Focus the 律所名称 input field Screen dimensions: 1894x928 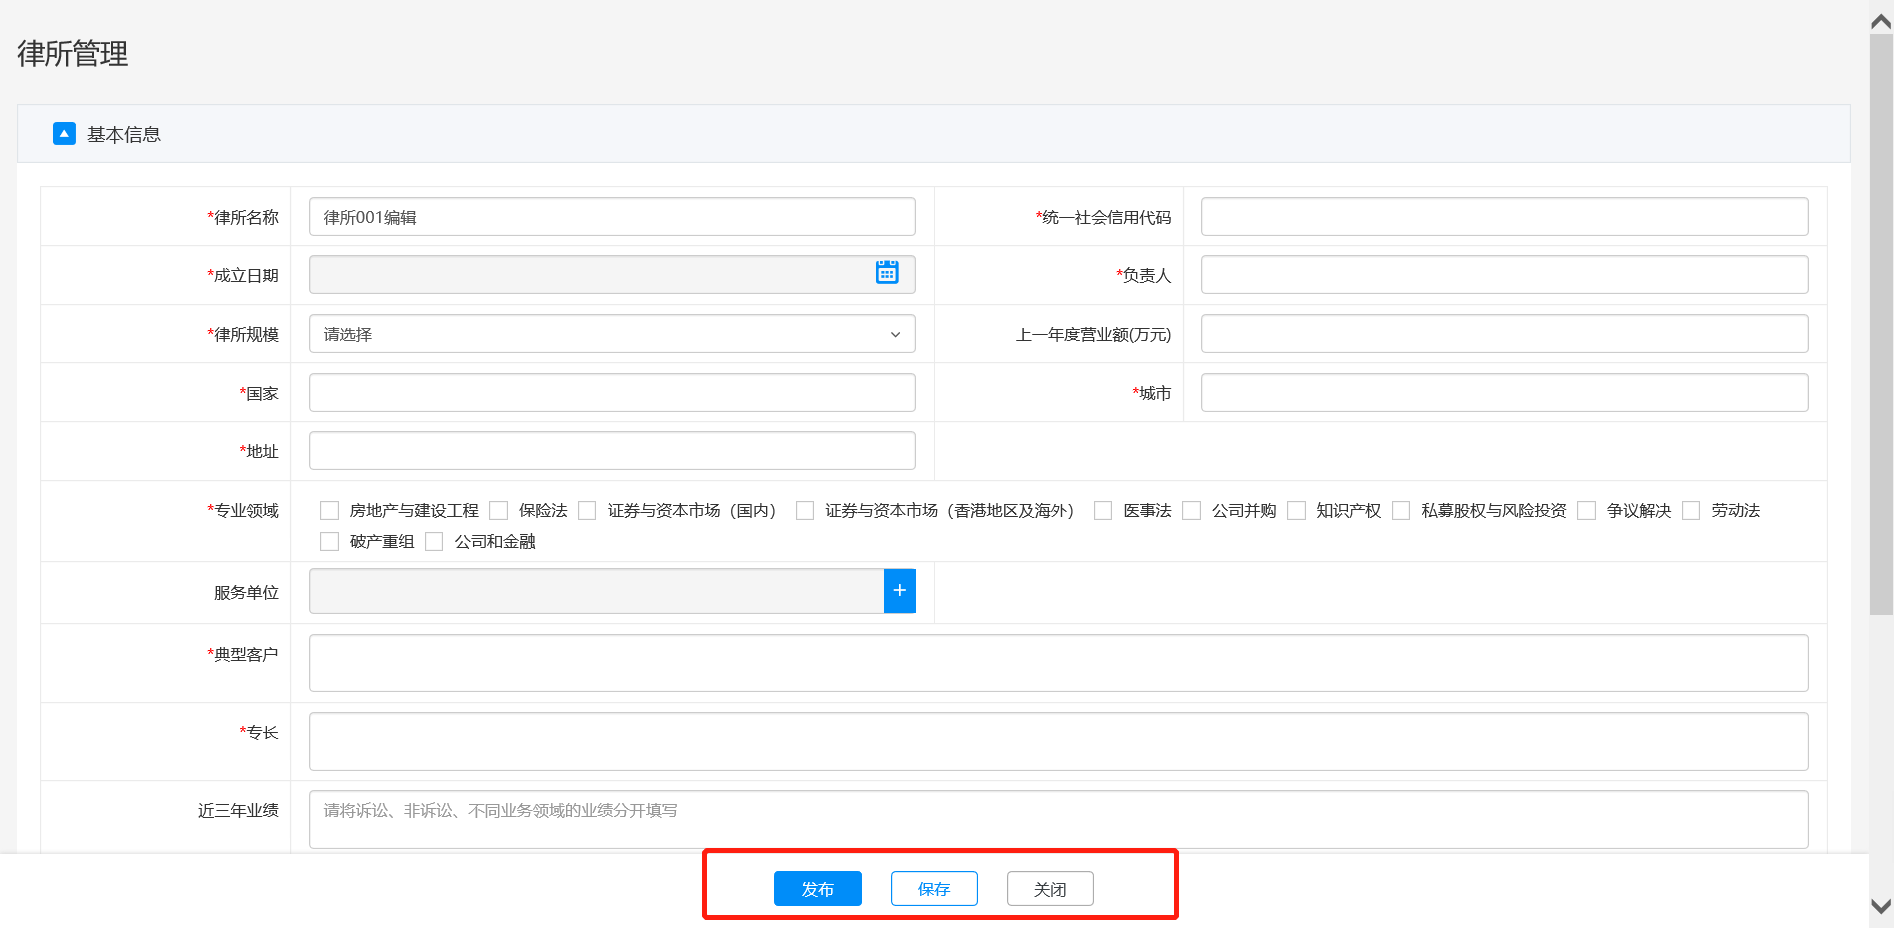pos(611,217)
